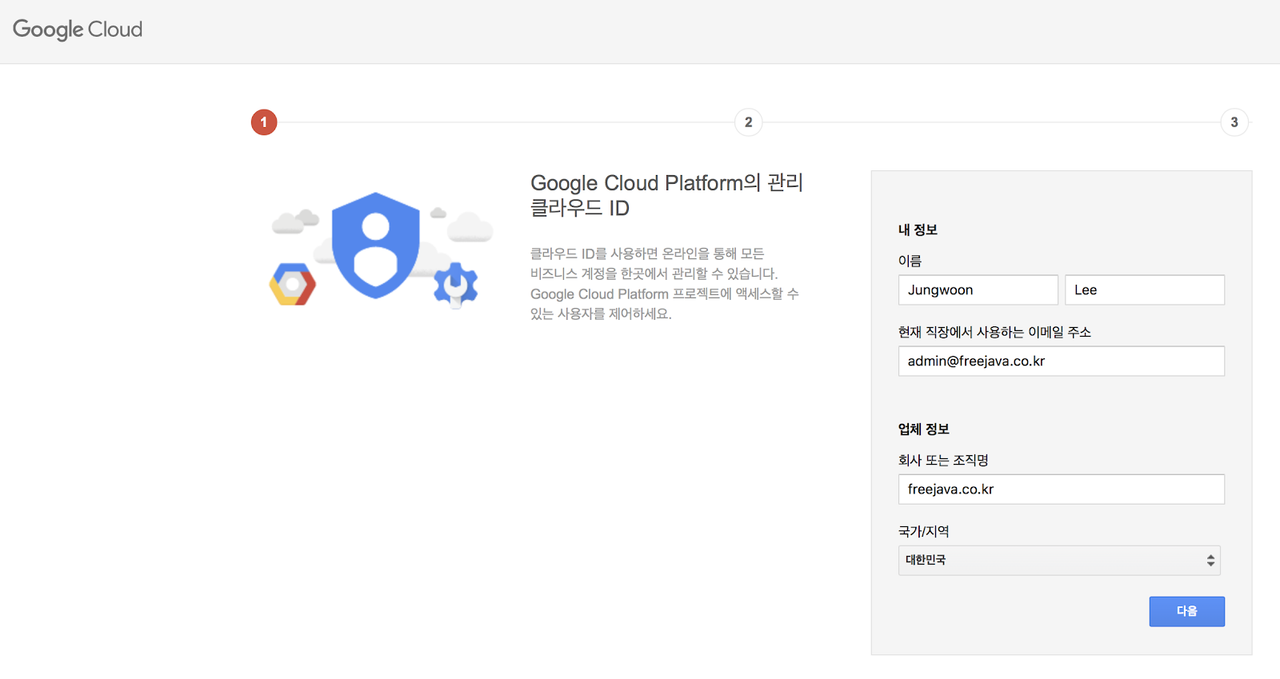Click the email field admin@freejava.co.kr
Screen dimensions: 1280x679
click(1062, 361)
